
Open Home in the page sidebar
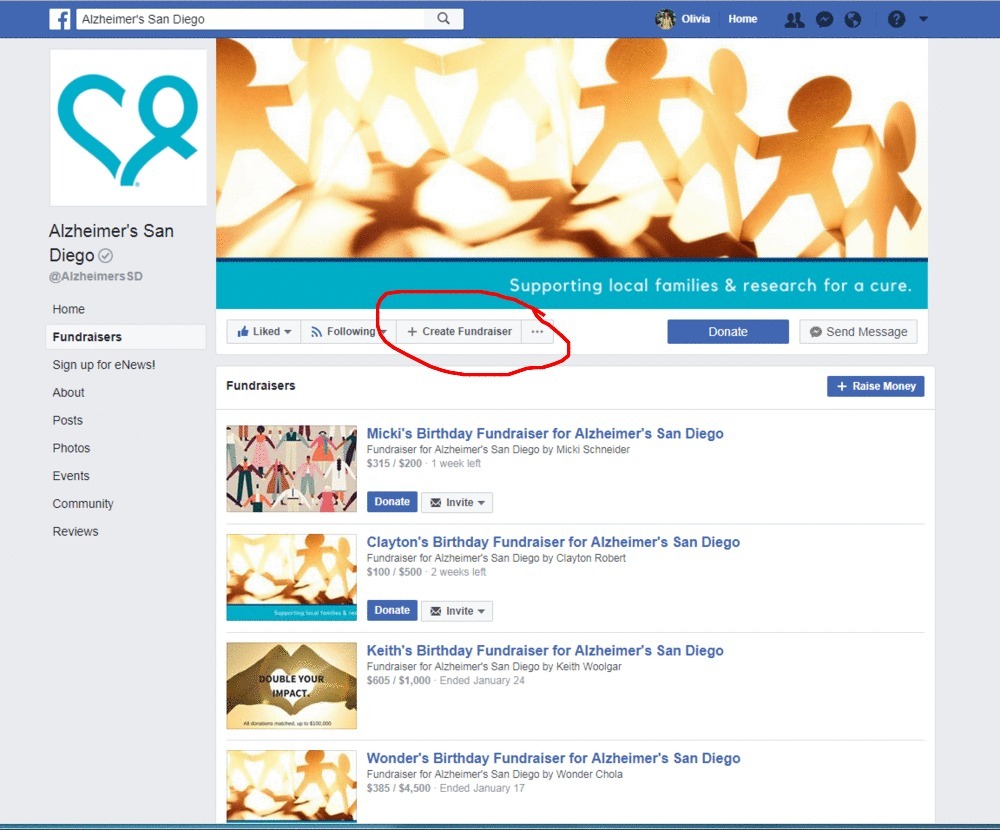tap(68, 309)
